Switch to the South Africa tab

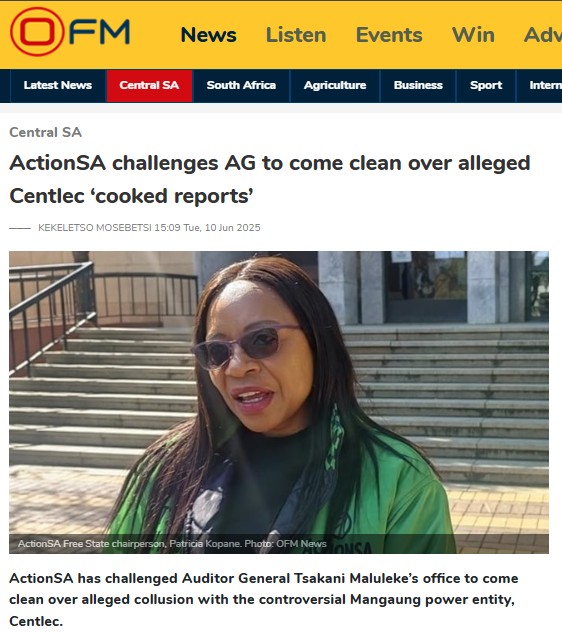[x=241, y=86]
